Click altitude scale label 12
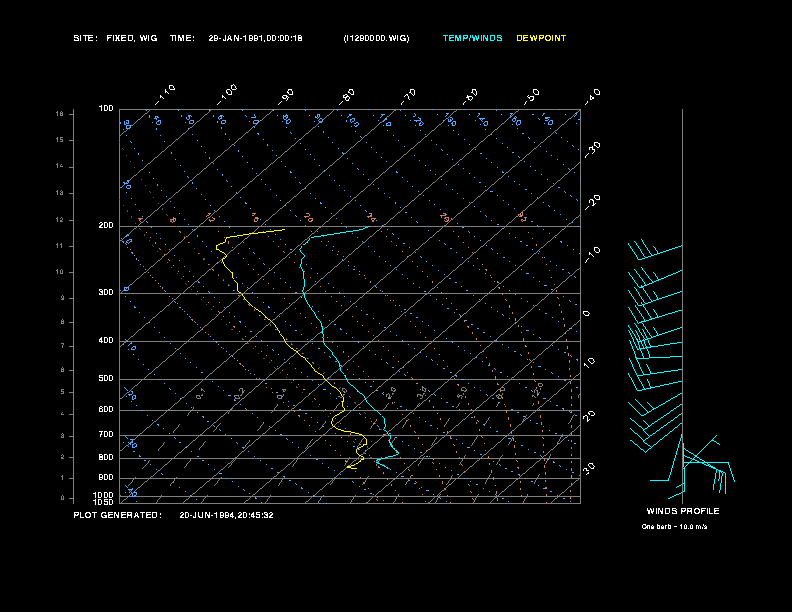This screenshot has width=792, height=612. pyautogui.click(x=60, y=220)
